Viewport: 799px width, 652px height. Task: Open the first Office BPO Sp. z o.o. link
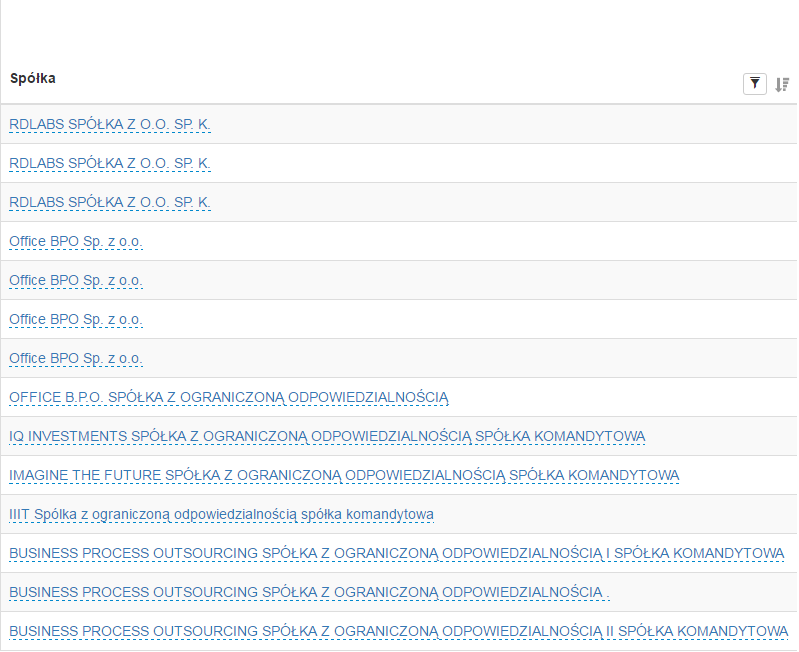(76, 241)
